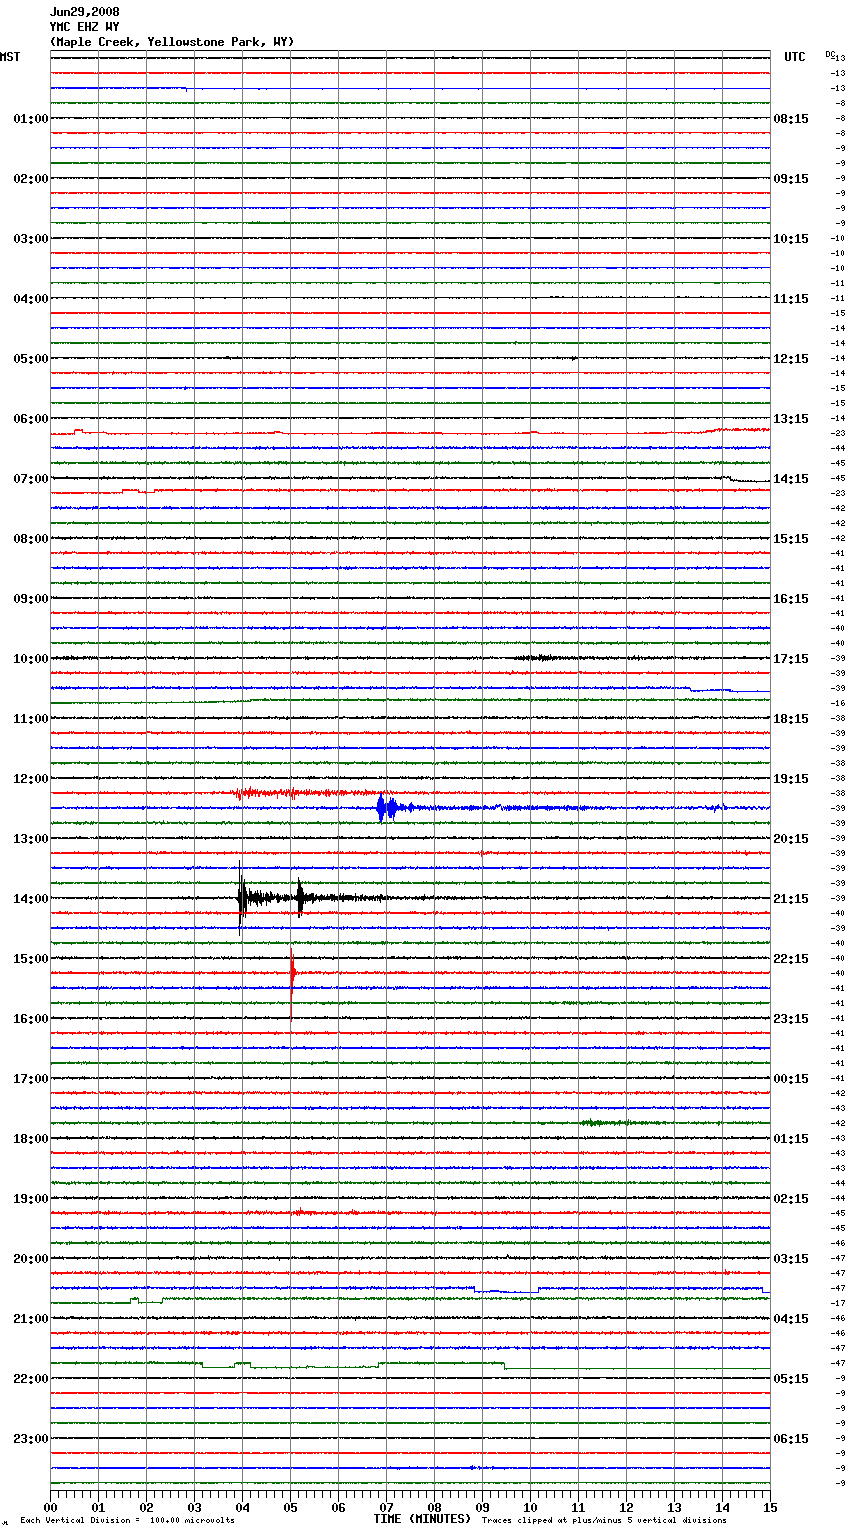
Task: Select the station code 'YMC EHZ WY'
Action: click(84, 27)
